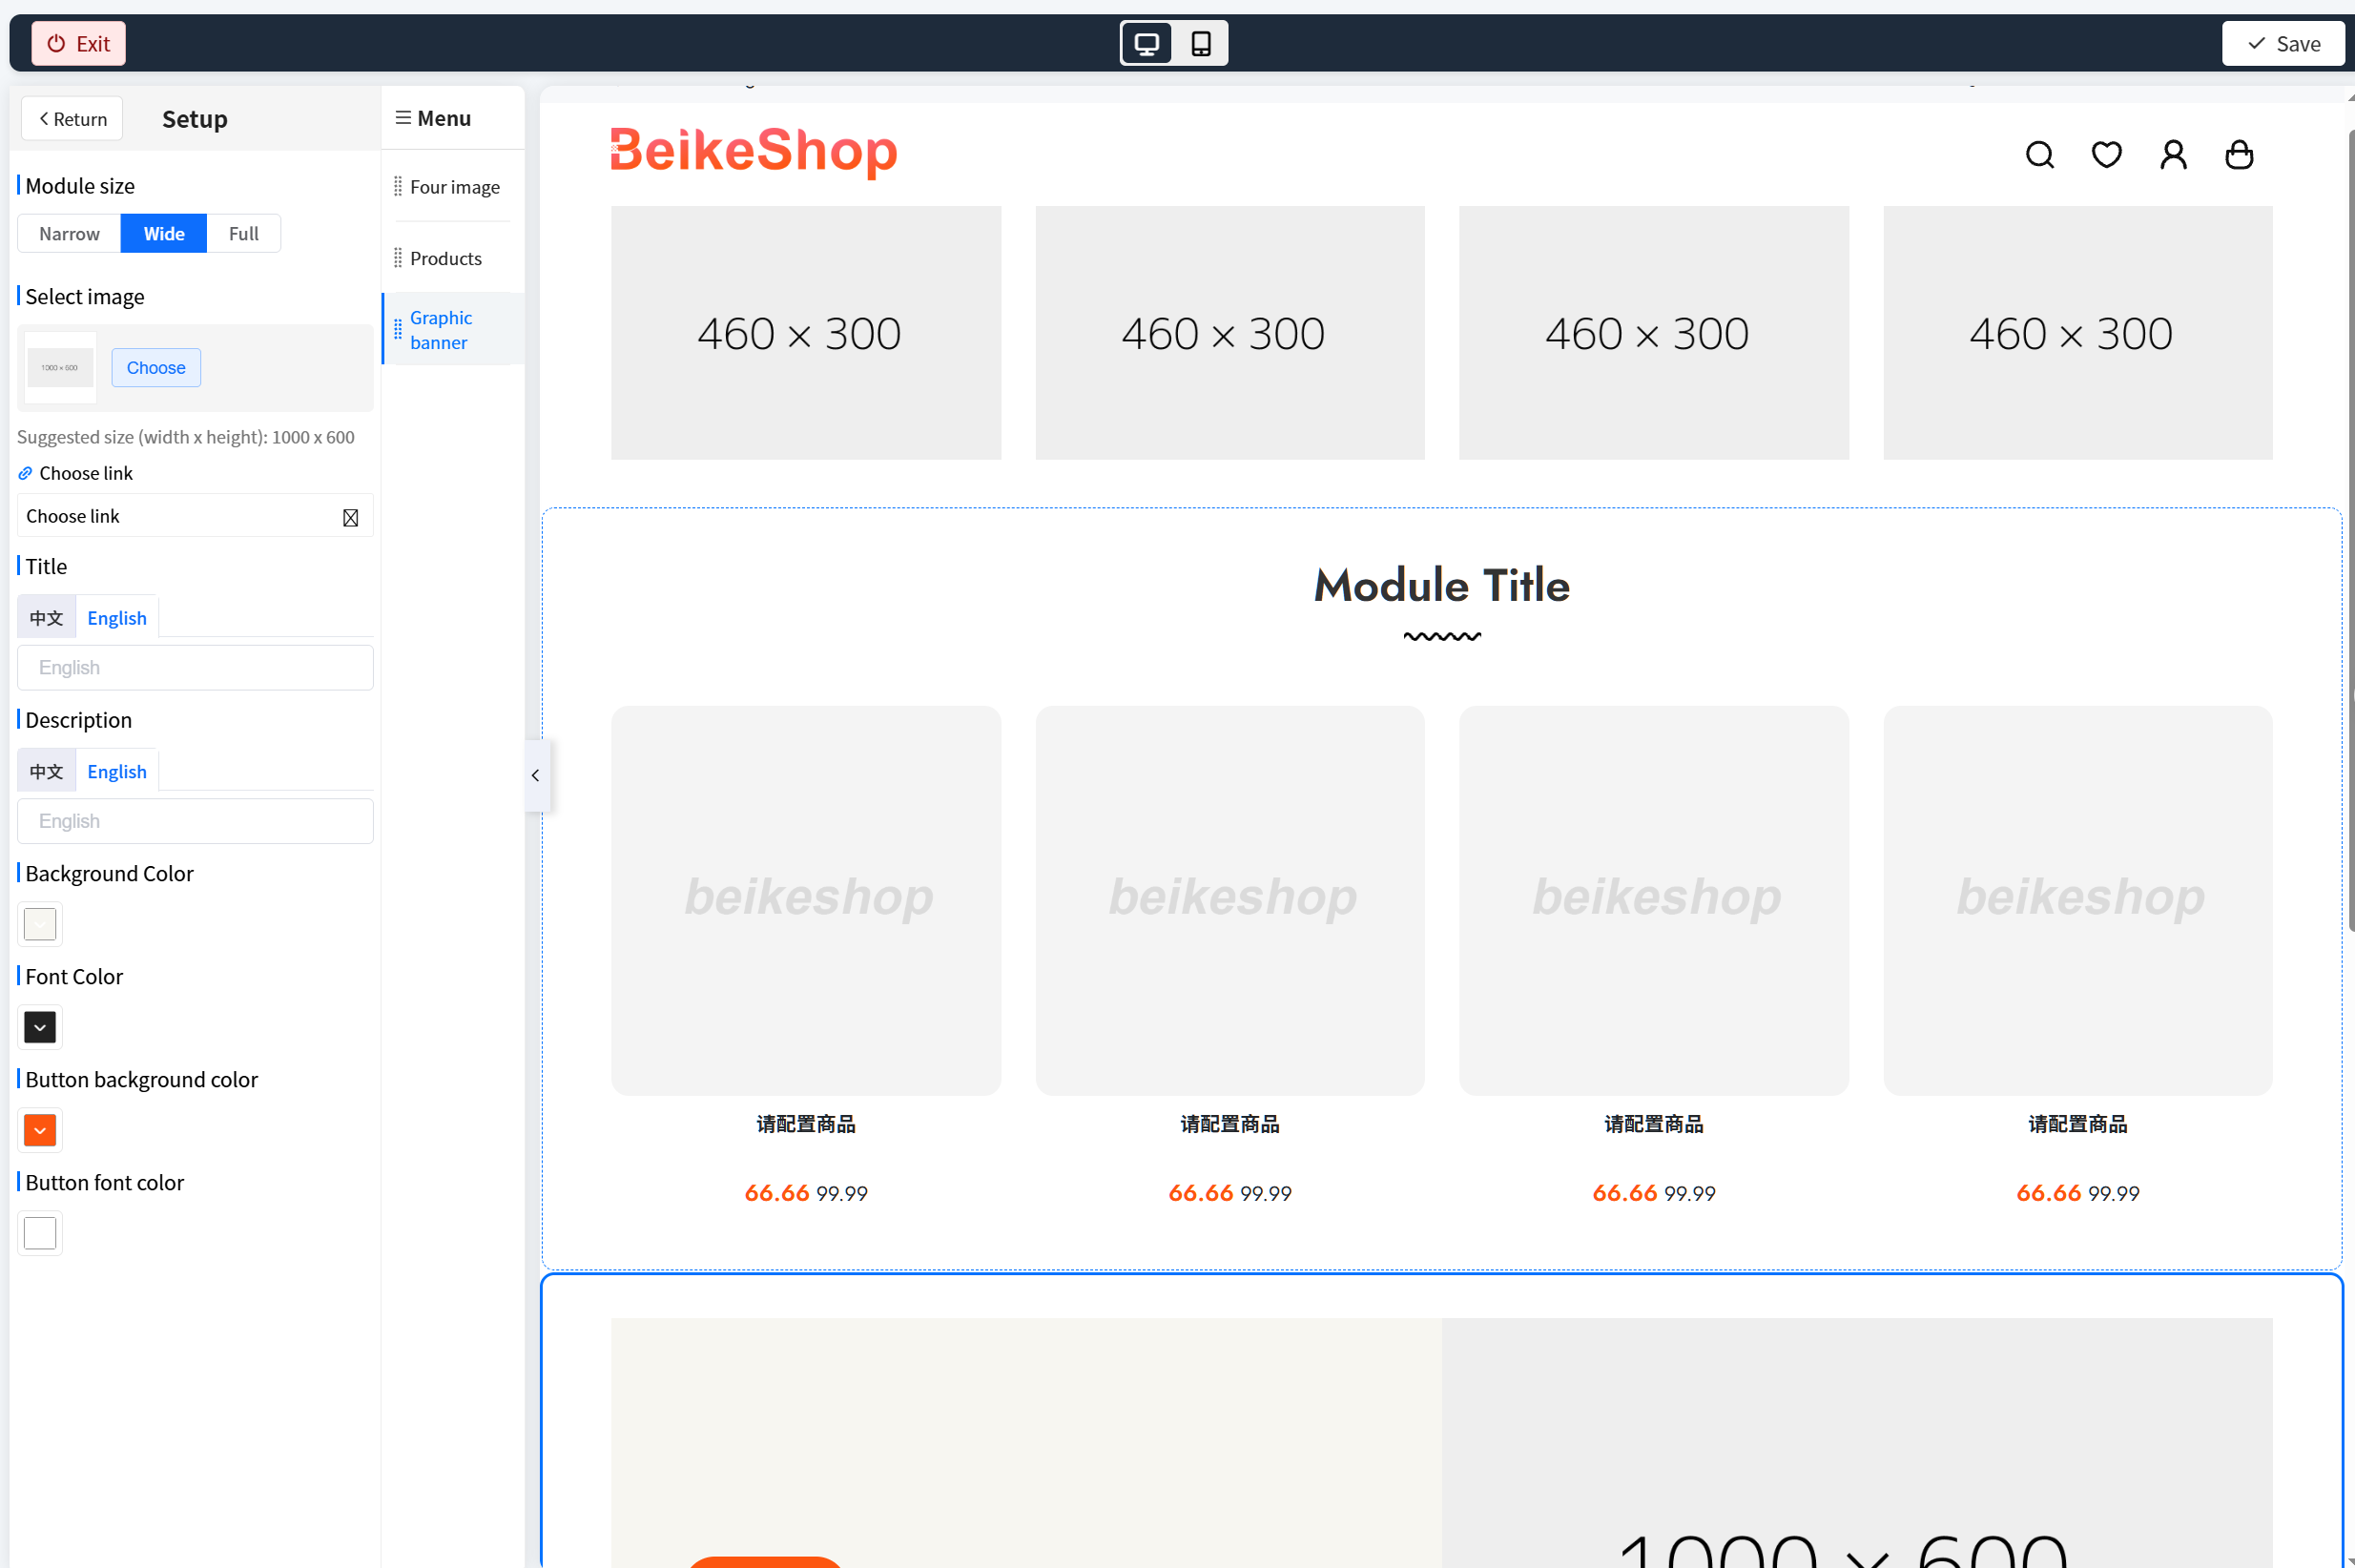Click the last 请配置商品 product name
This screenshot has height=1568, width=2355.
click(x=2077, y=1125)
